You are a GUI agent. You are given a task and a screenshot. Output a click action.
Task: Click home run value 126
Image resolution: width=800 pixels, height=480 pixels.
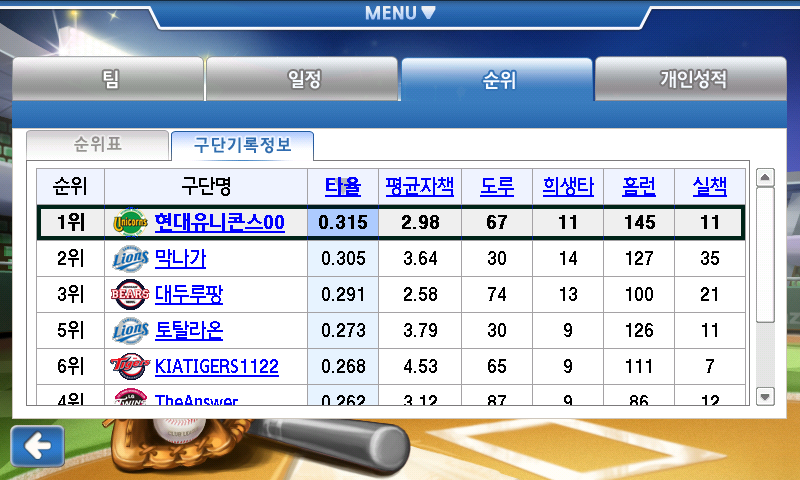639,331
